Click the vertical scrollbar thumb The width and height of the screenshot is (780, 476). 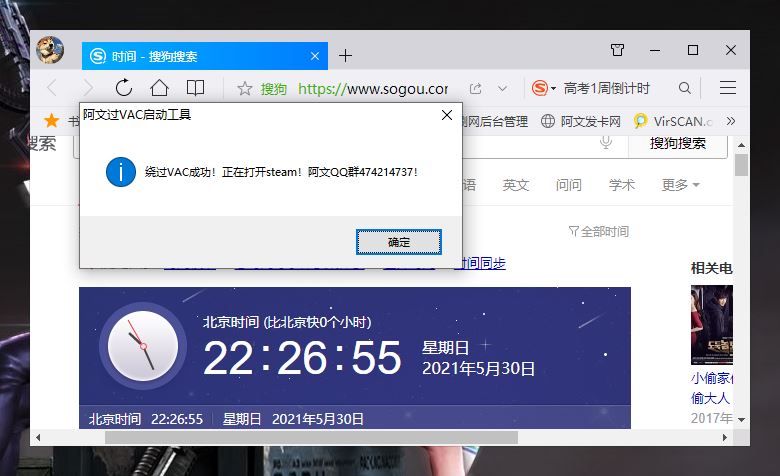click(x=741, y=165)
